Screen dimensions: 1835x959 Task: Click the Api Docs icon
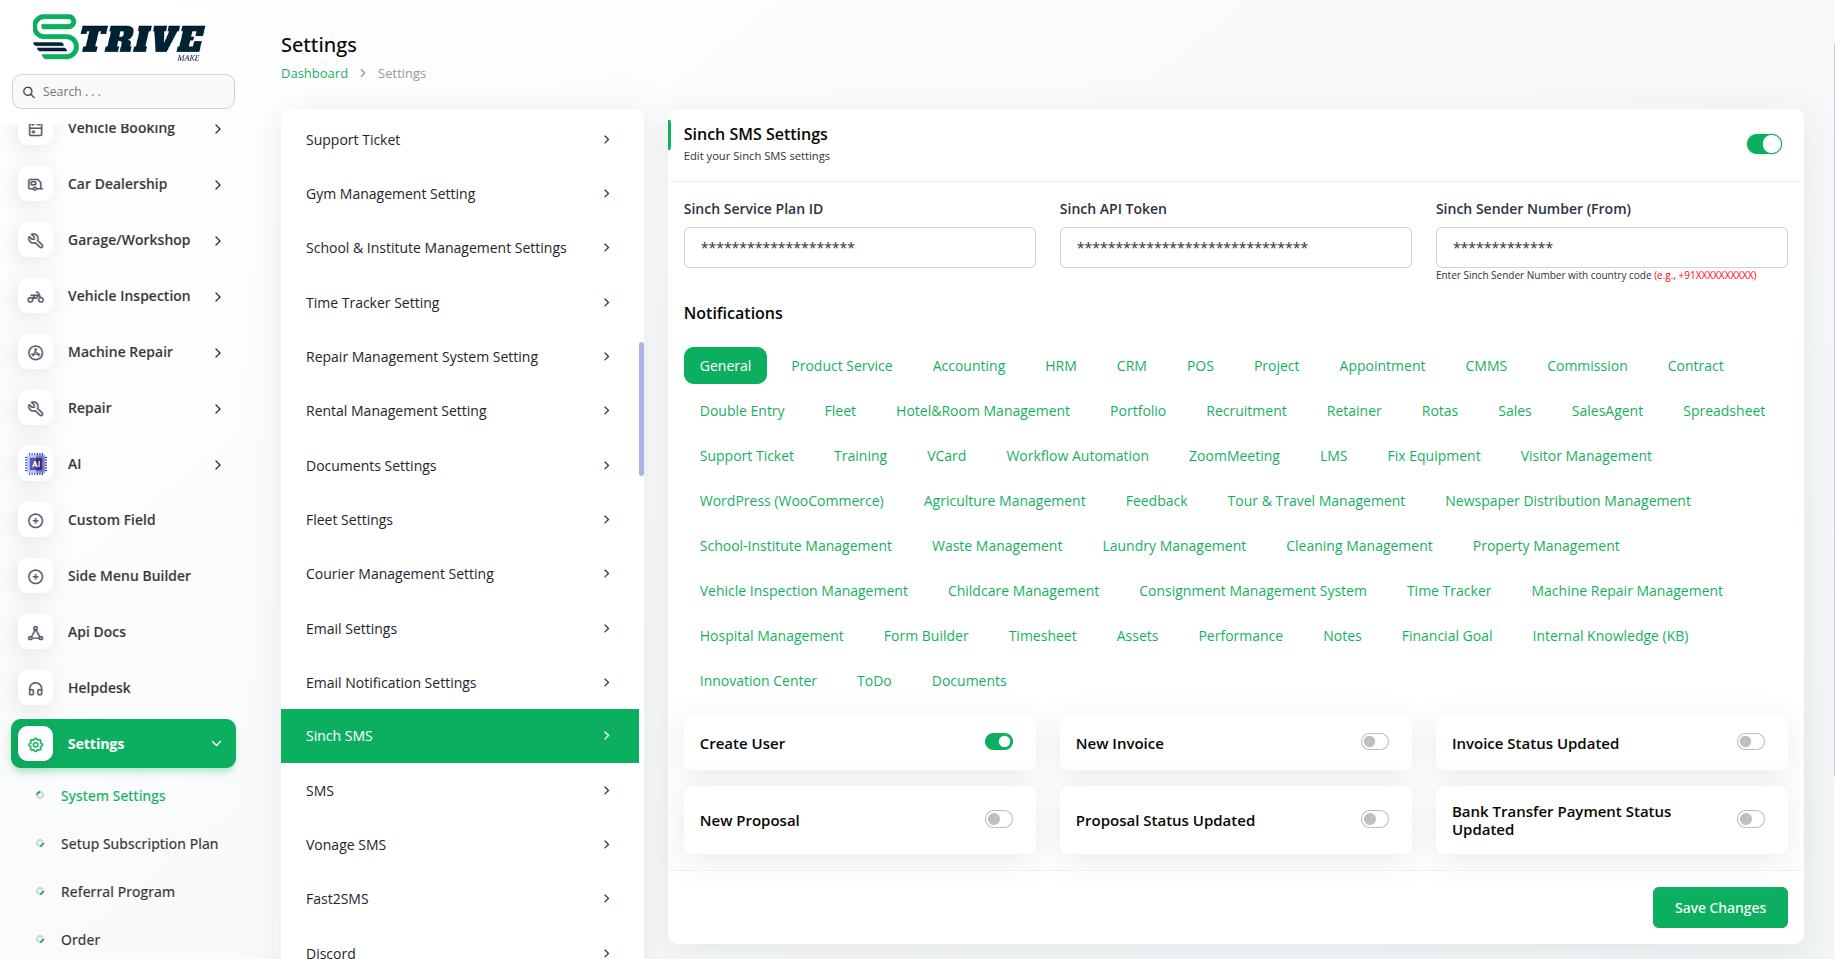(x=36, y=632)
